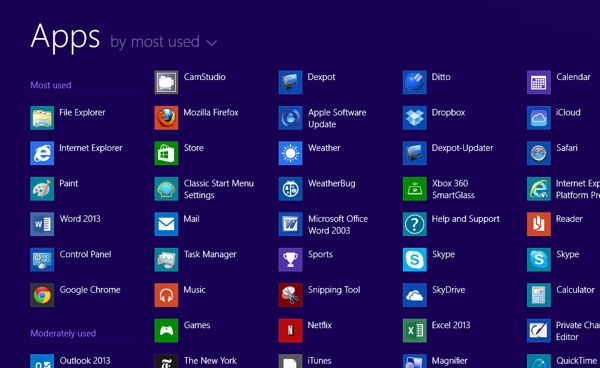Open Help and Support

tap(451, 224)
